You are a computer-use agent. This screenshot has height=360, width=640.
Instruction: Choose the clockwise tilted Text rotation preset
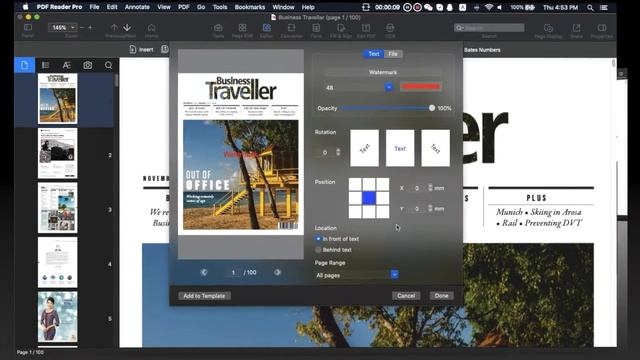pyautogui.click(x=436, y=148)
